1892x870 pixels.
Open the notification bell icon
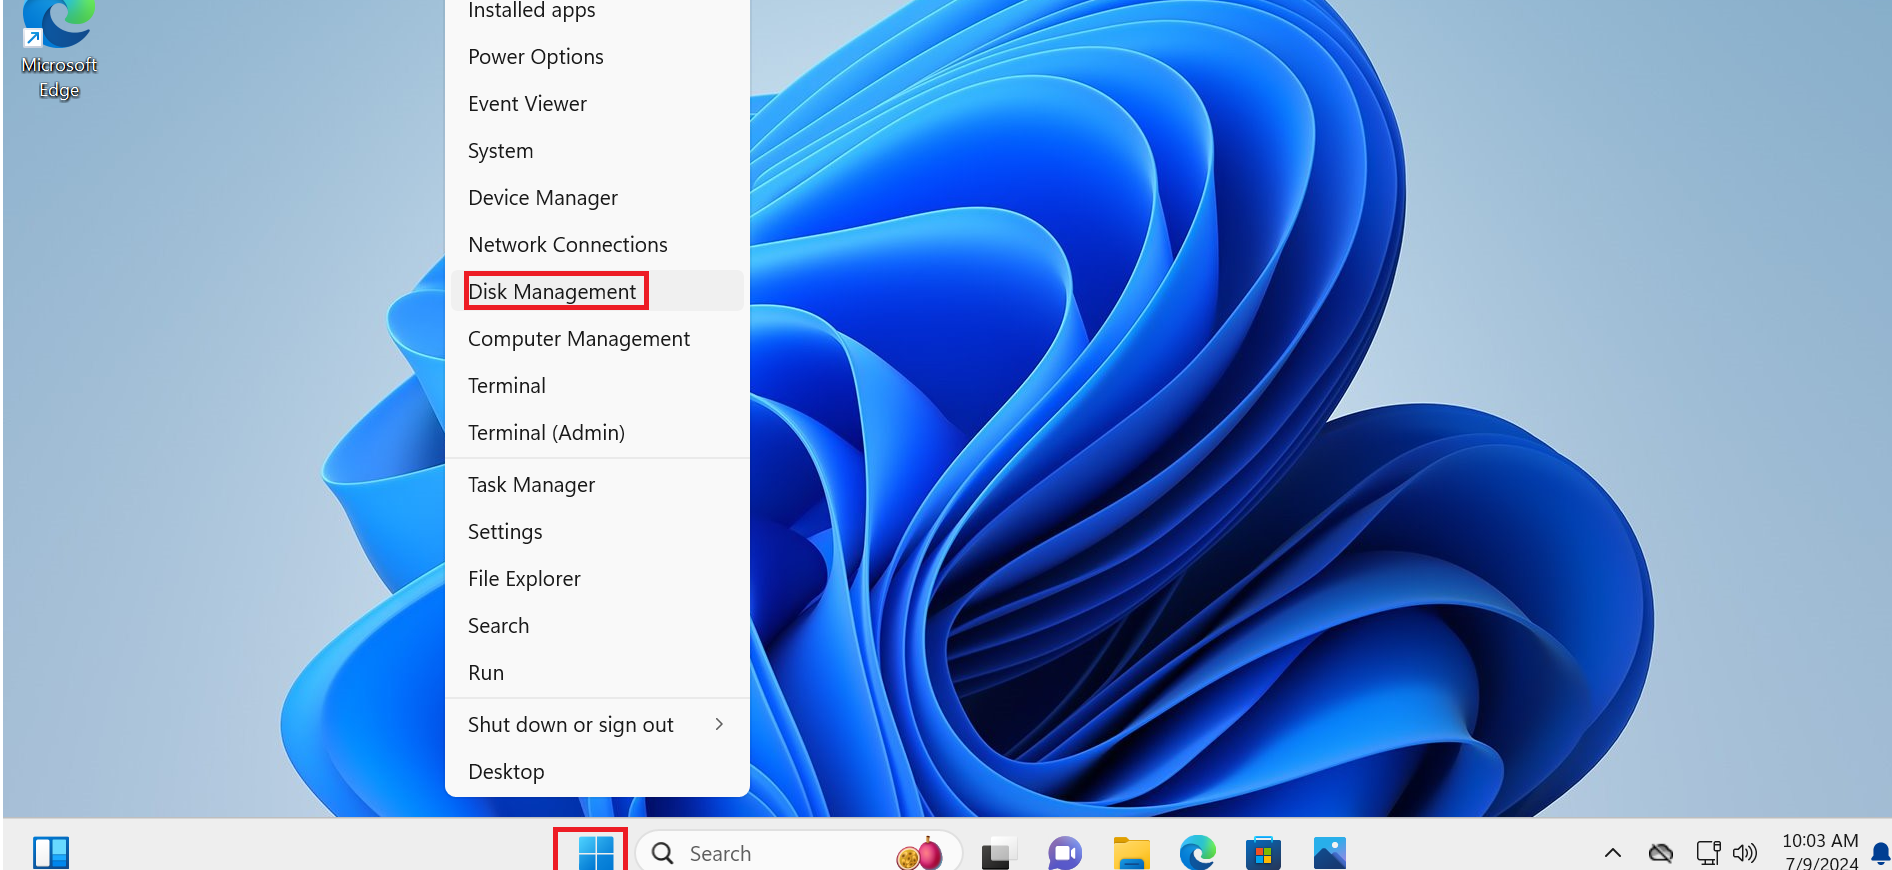coord(1880,853)
